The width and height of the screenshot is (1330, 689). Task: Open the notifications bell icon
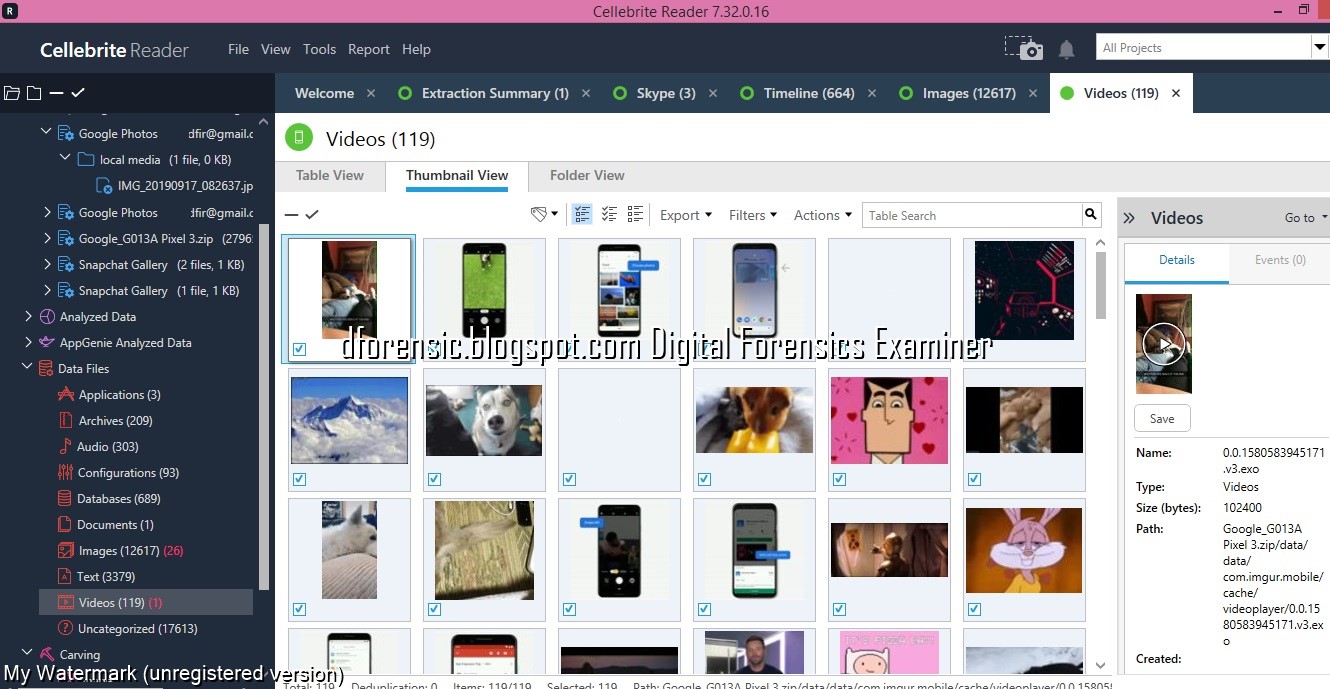click(x=1067, y=49)
